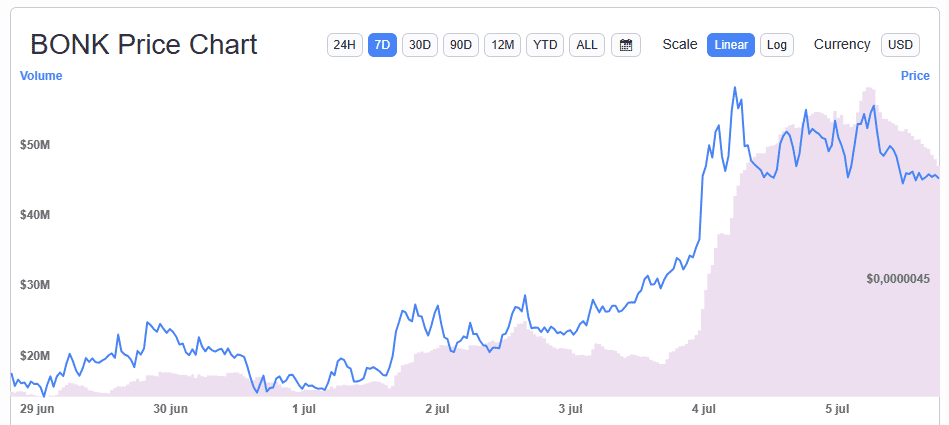Click the Volume axis label
The width and height of the screenshot is (949, 425).
pyautogui.click(x=41, y=76)
